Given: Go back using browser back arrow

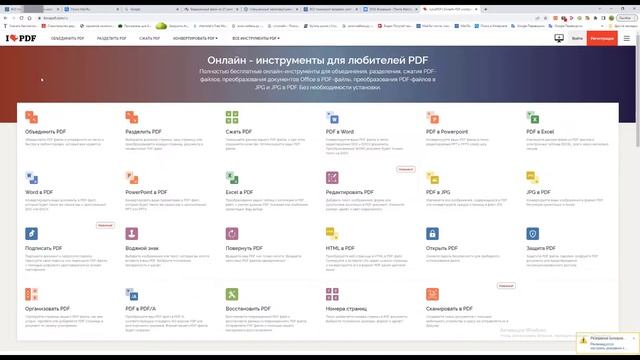Looking at the screenshot, I should click(x=5, y=18).
